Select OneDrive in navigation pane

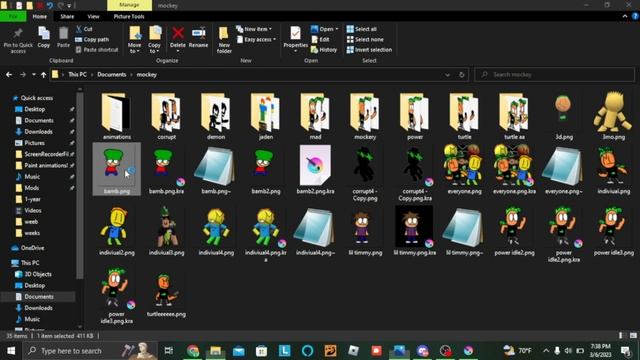tap(32, 248)
